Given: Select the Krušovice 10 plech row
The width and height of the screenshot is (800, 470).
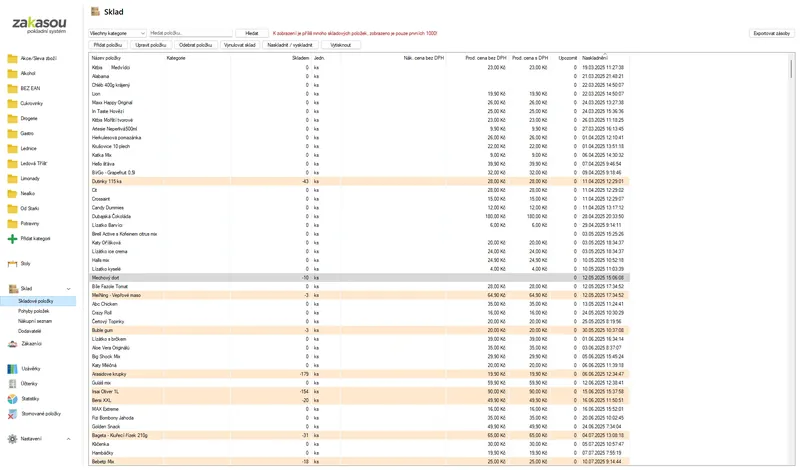Looking at the screenshot, I should [359, 146].
